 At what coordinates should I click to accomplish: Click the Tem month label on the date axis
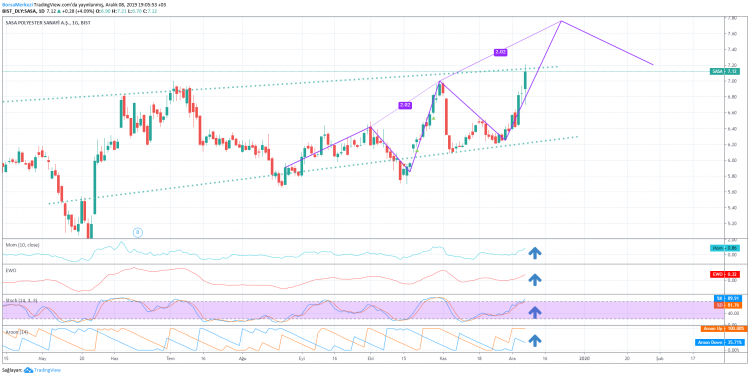pos(171,357)
